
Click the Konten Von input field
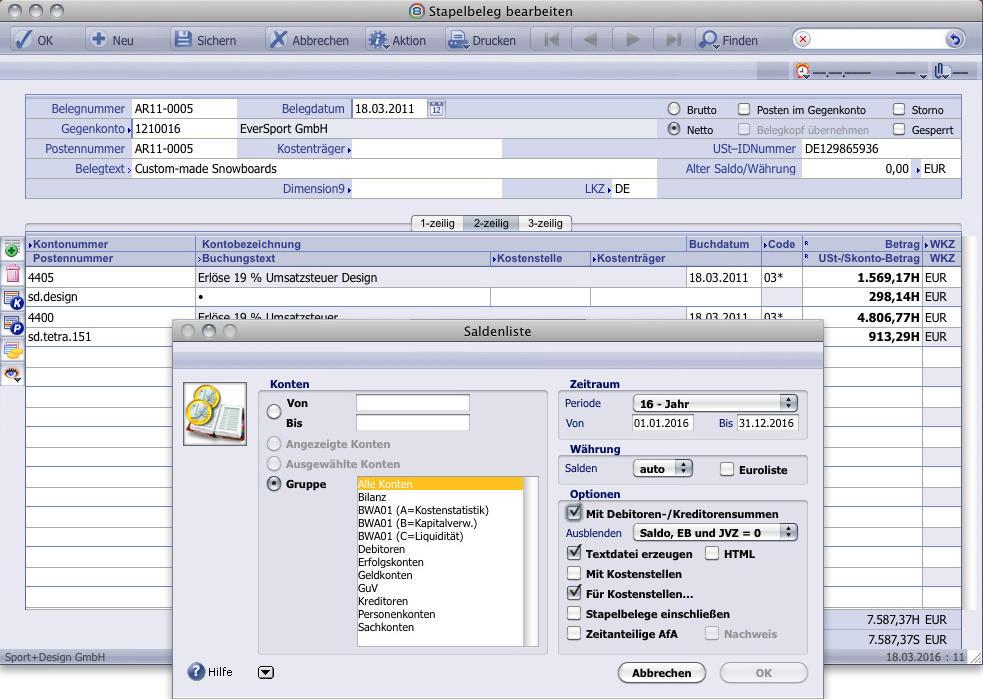(413, 402)
